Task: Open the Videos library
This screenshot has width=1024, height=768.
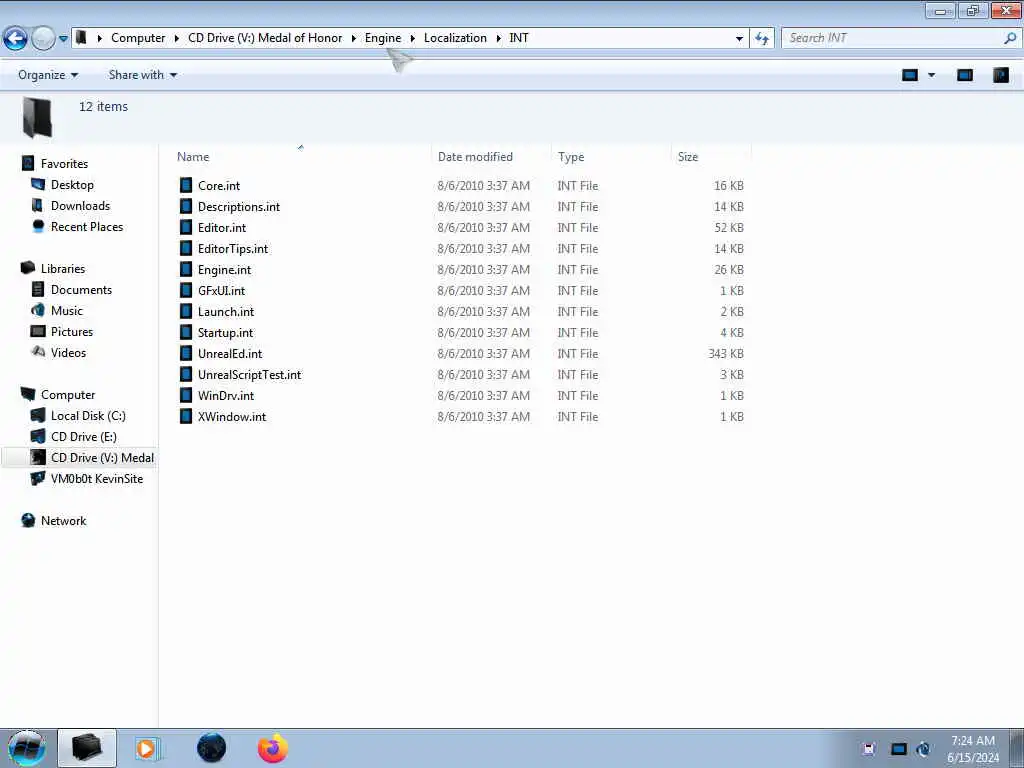Action: point(68,352)
